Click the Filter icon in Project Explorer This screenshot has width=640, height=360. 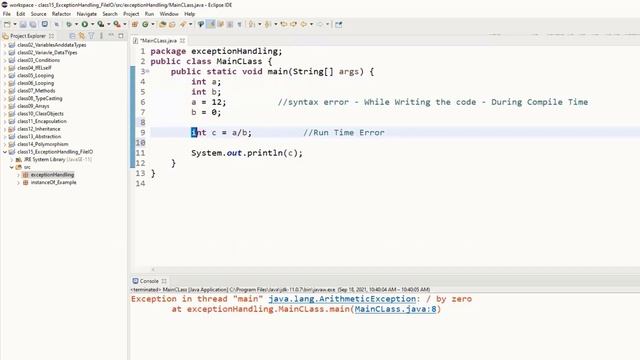coord(91,36)
